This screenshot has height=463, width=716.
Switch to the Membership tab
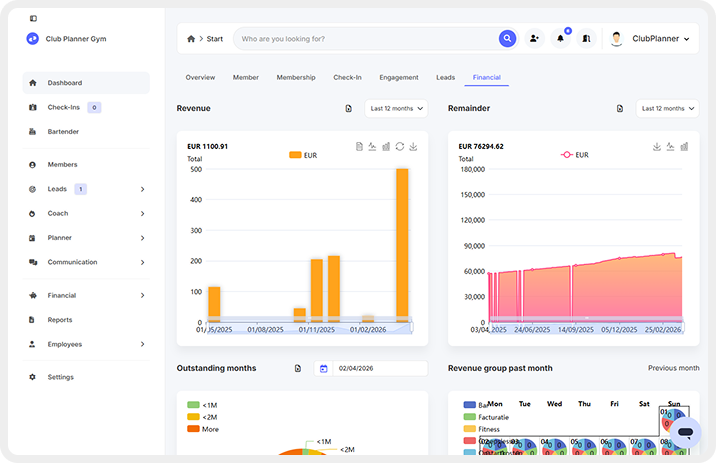coord(296,77)
